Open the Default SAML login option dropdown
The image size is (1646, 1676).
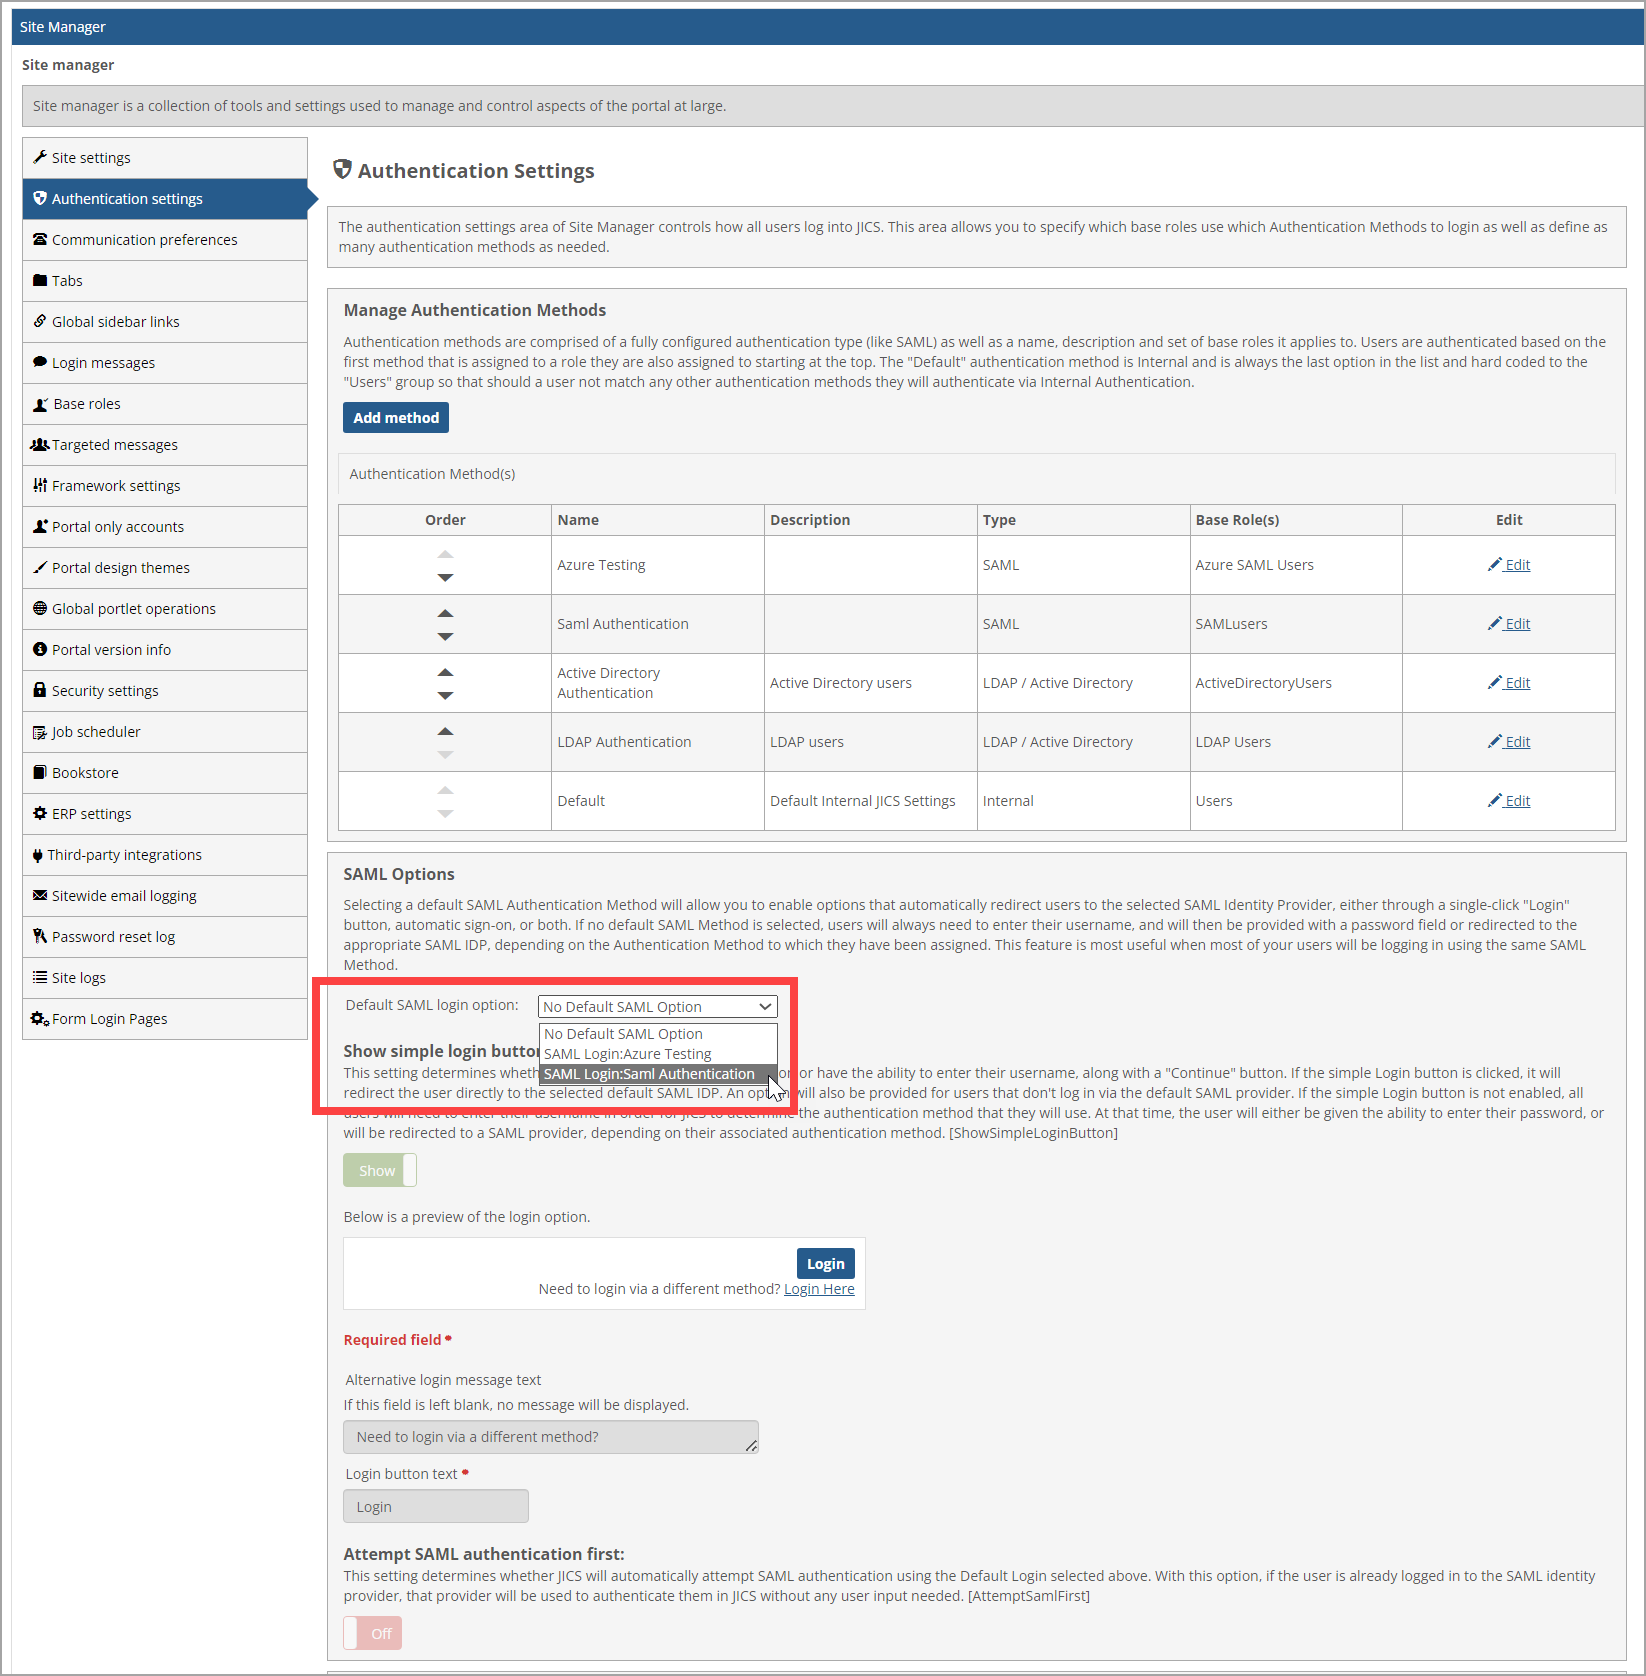coord(656,1006)
